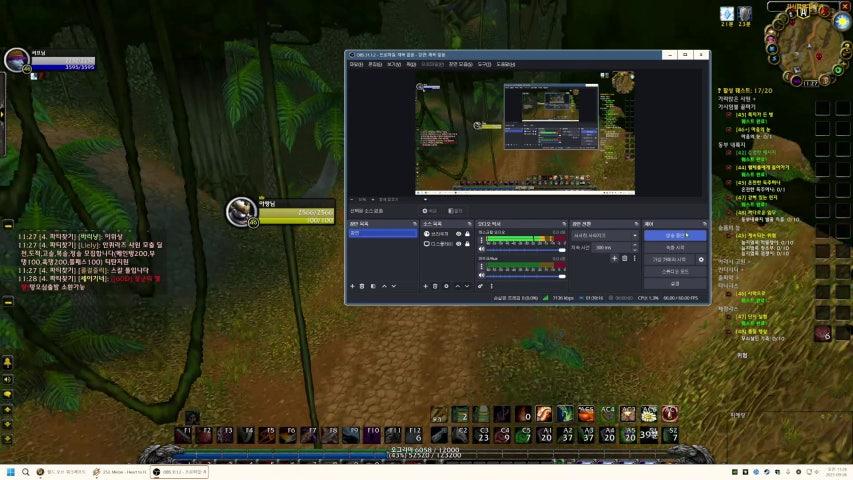Open source properties gear in Sources panel
Screen dimensions: 853x480
[x=446, y=286]
